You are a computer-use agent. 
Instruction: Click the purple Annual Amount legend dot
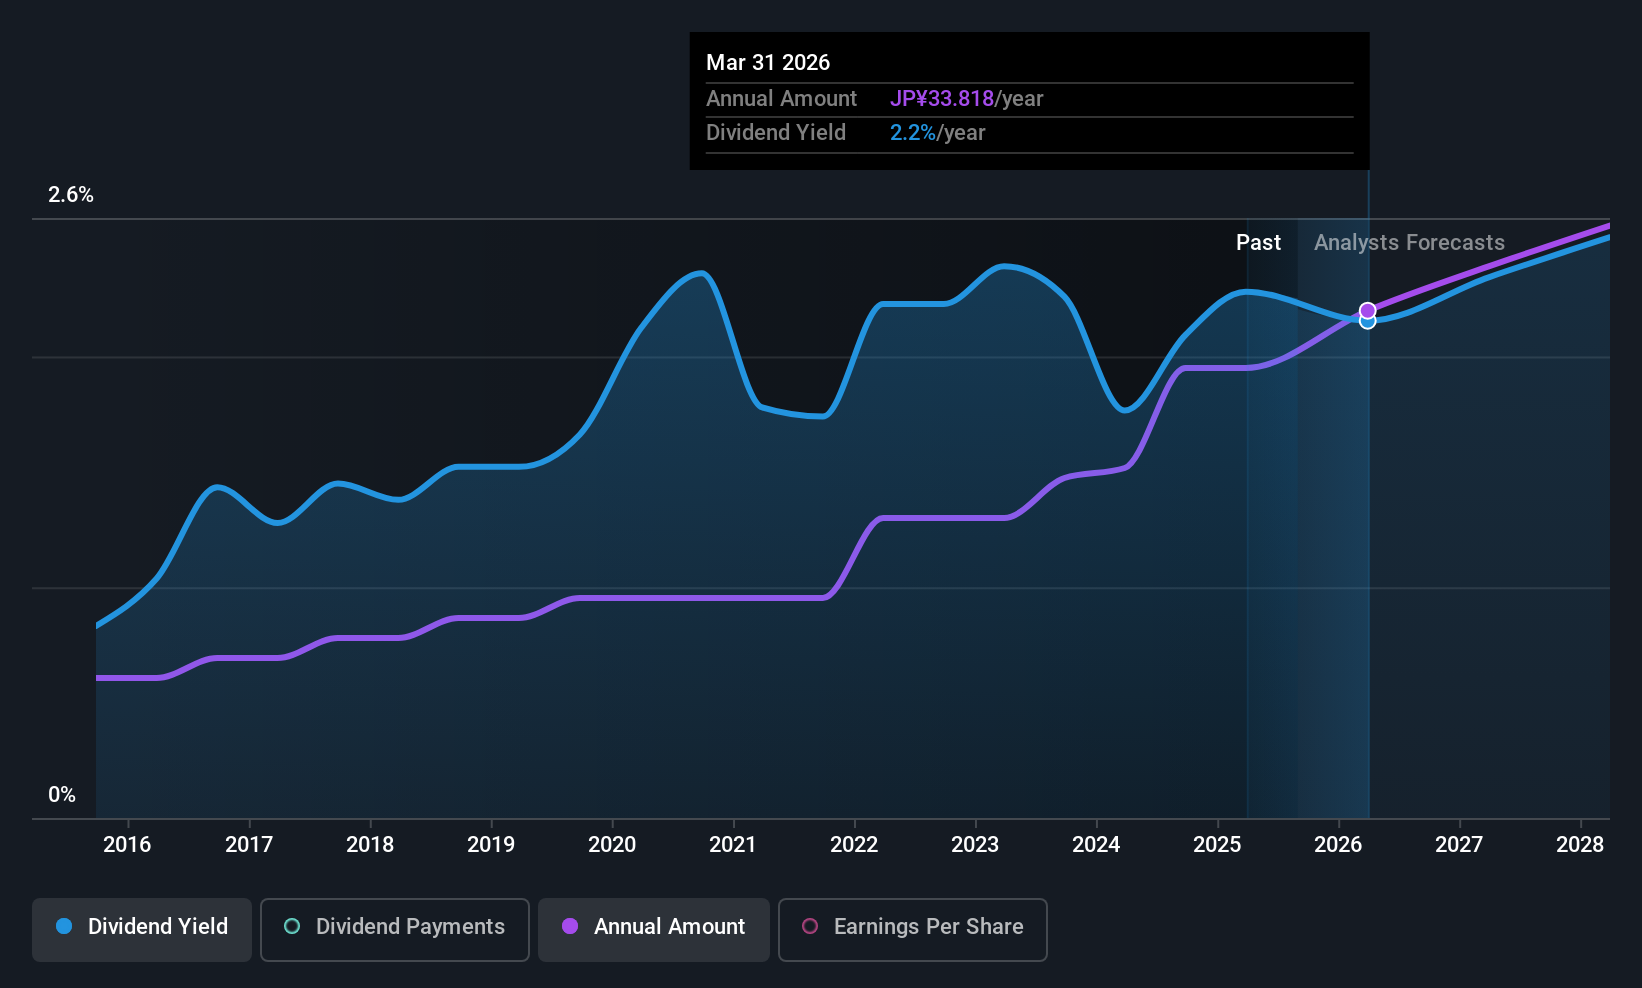click(570, 927)
